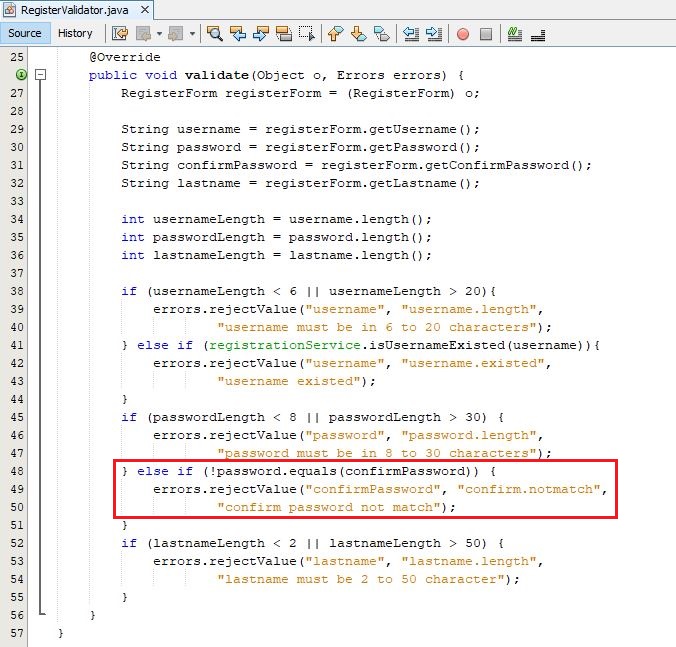Click "lastname must be 2 to 50 character" string

[361, 579]
